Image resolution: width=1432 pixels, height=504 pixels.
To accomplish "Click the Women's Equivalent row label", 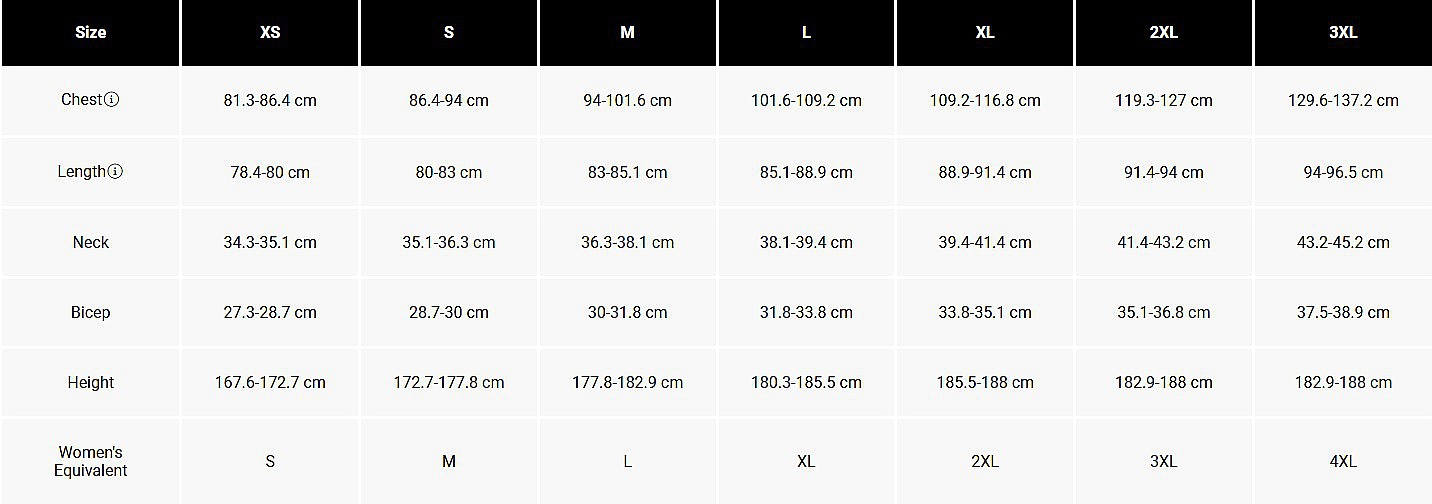I will [90, 461].
